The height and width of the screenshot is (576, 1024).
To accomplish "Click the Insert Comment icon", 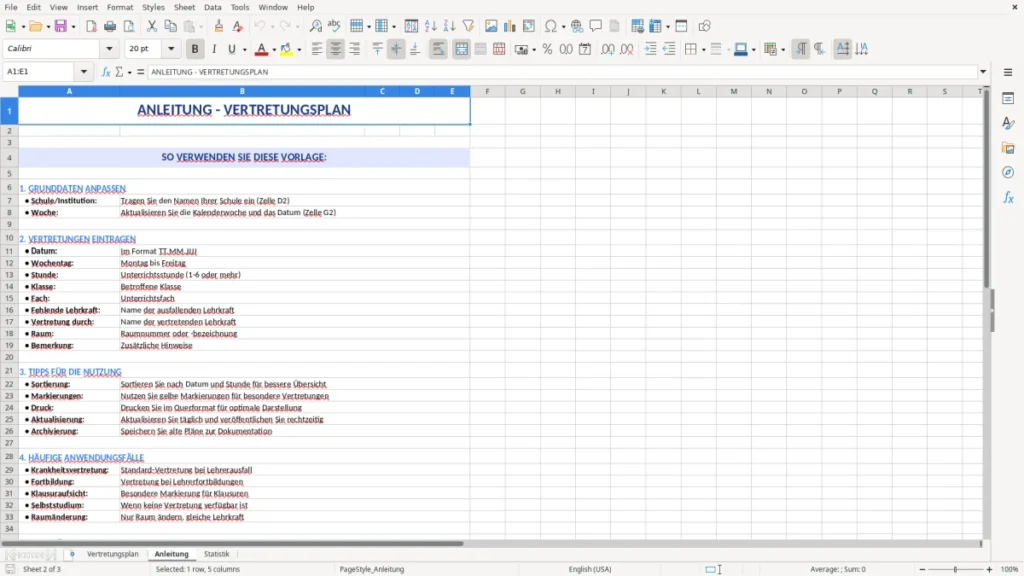I will point(596,26).
